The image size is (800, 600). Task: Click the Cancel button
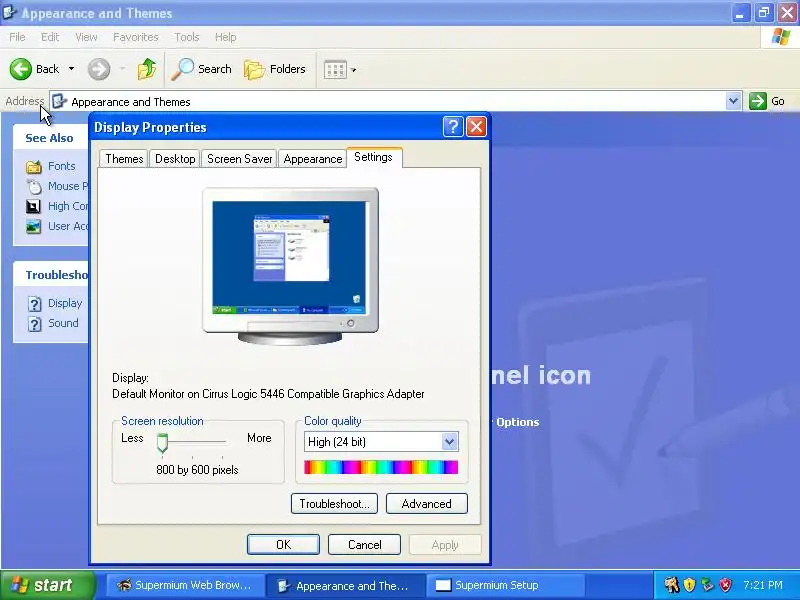click(x=364, y=544)
